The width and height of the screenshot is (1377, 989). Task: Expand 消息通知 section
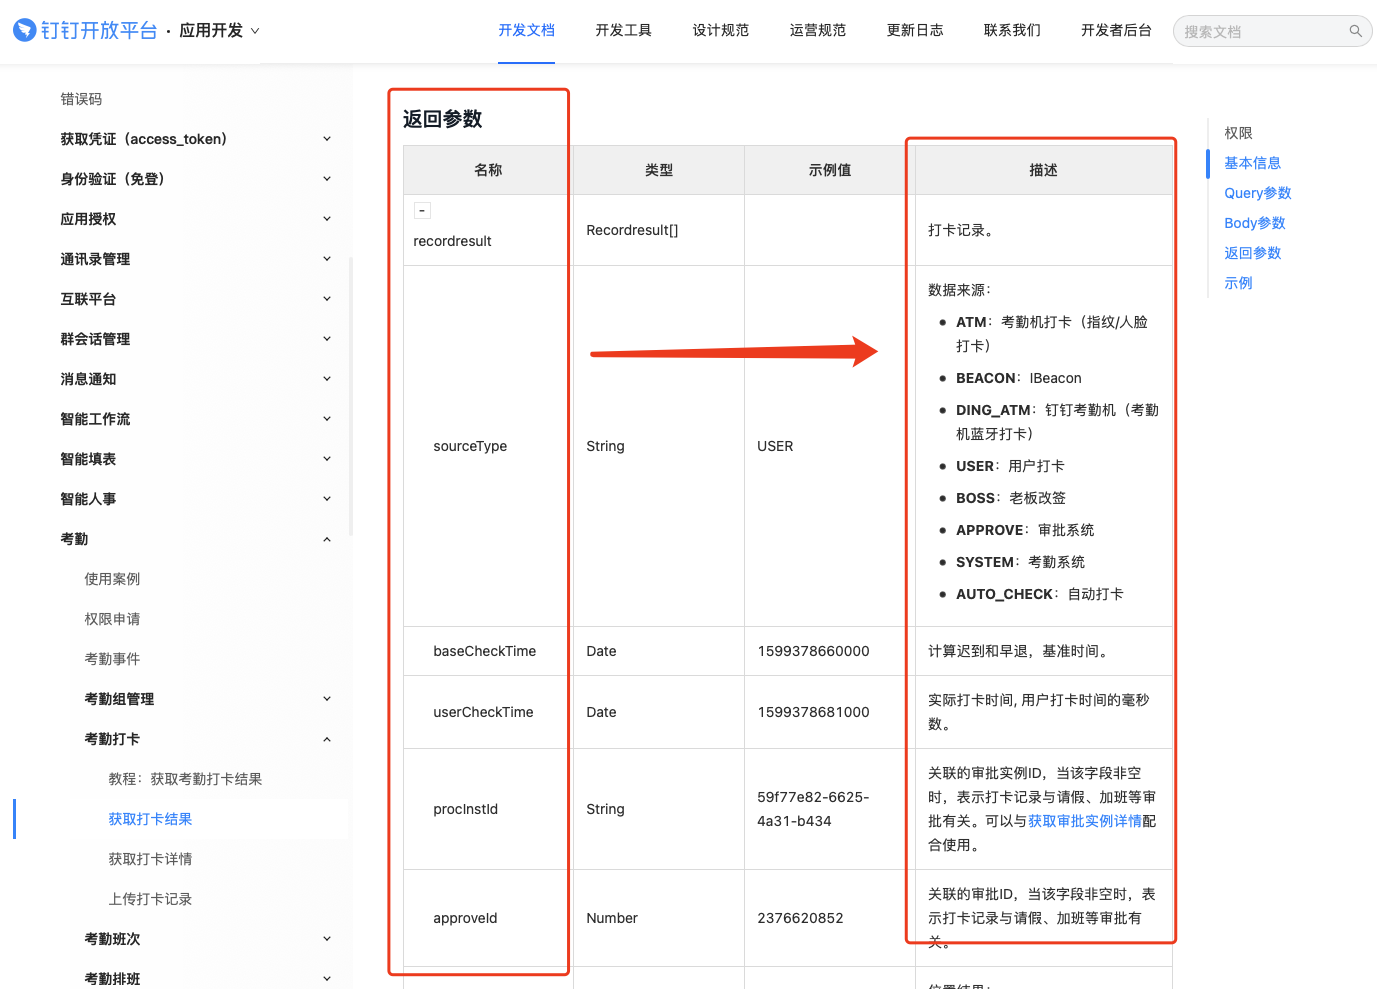point(326,379)
